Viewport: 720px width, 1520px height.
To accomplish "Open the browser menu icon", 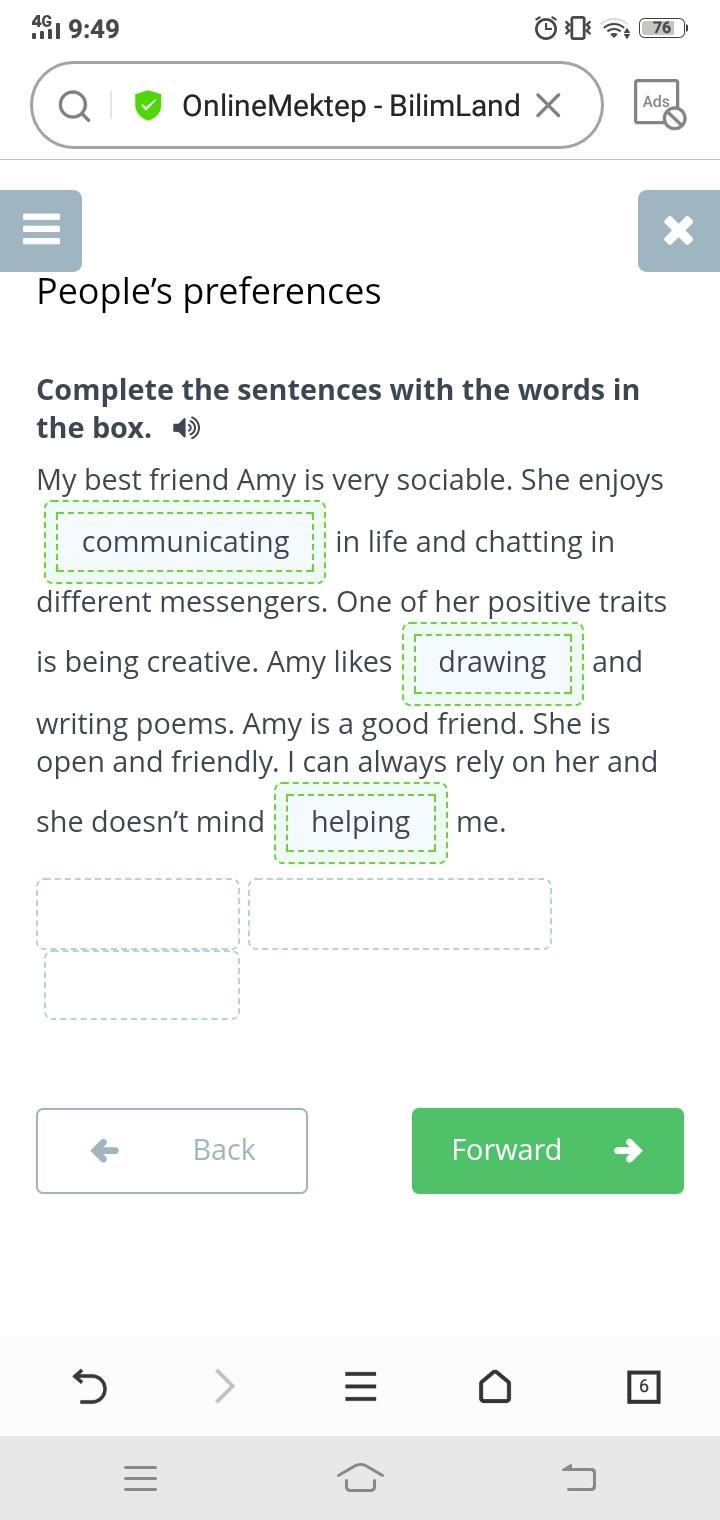I will [360, 1386].
